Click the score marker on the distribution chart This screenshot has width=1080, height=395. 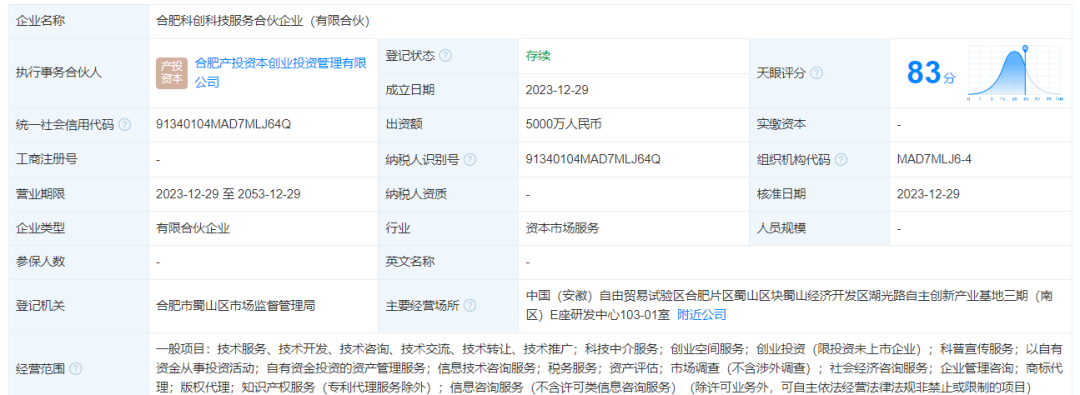point(1025,48)
